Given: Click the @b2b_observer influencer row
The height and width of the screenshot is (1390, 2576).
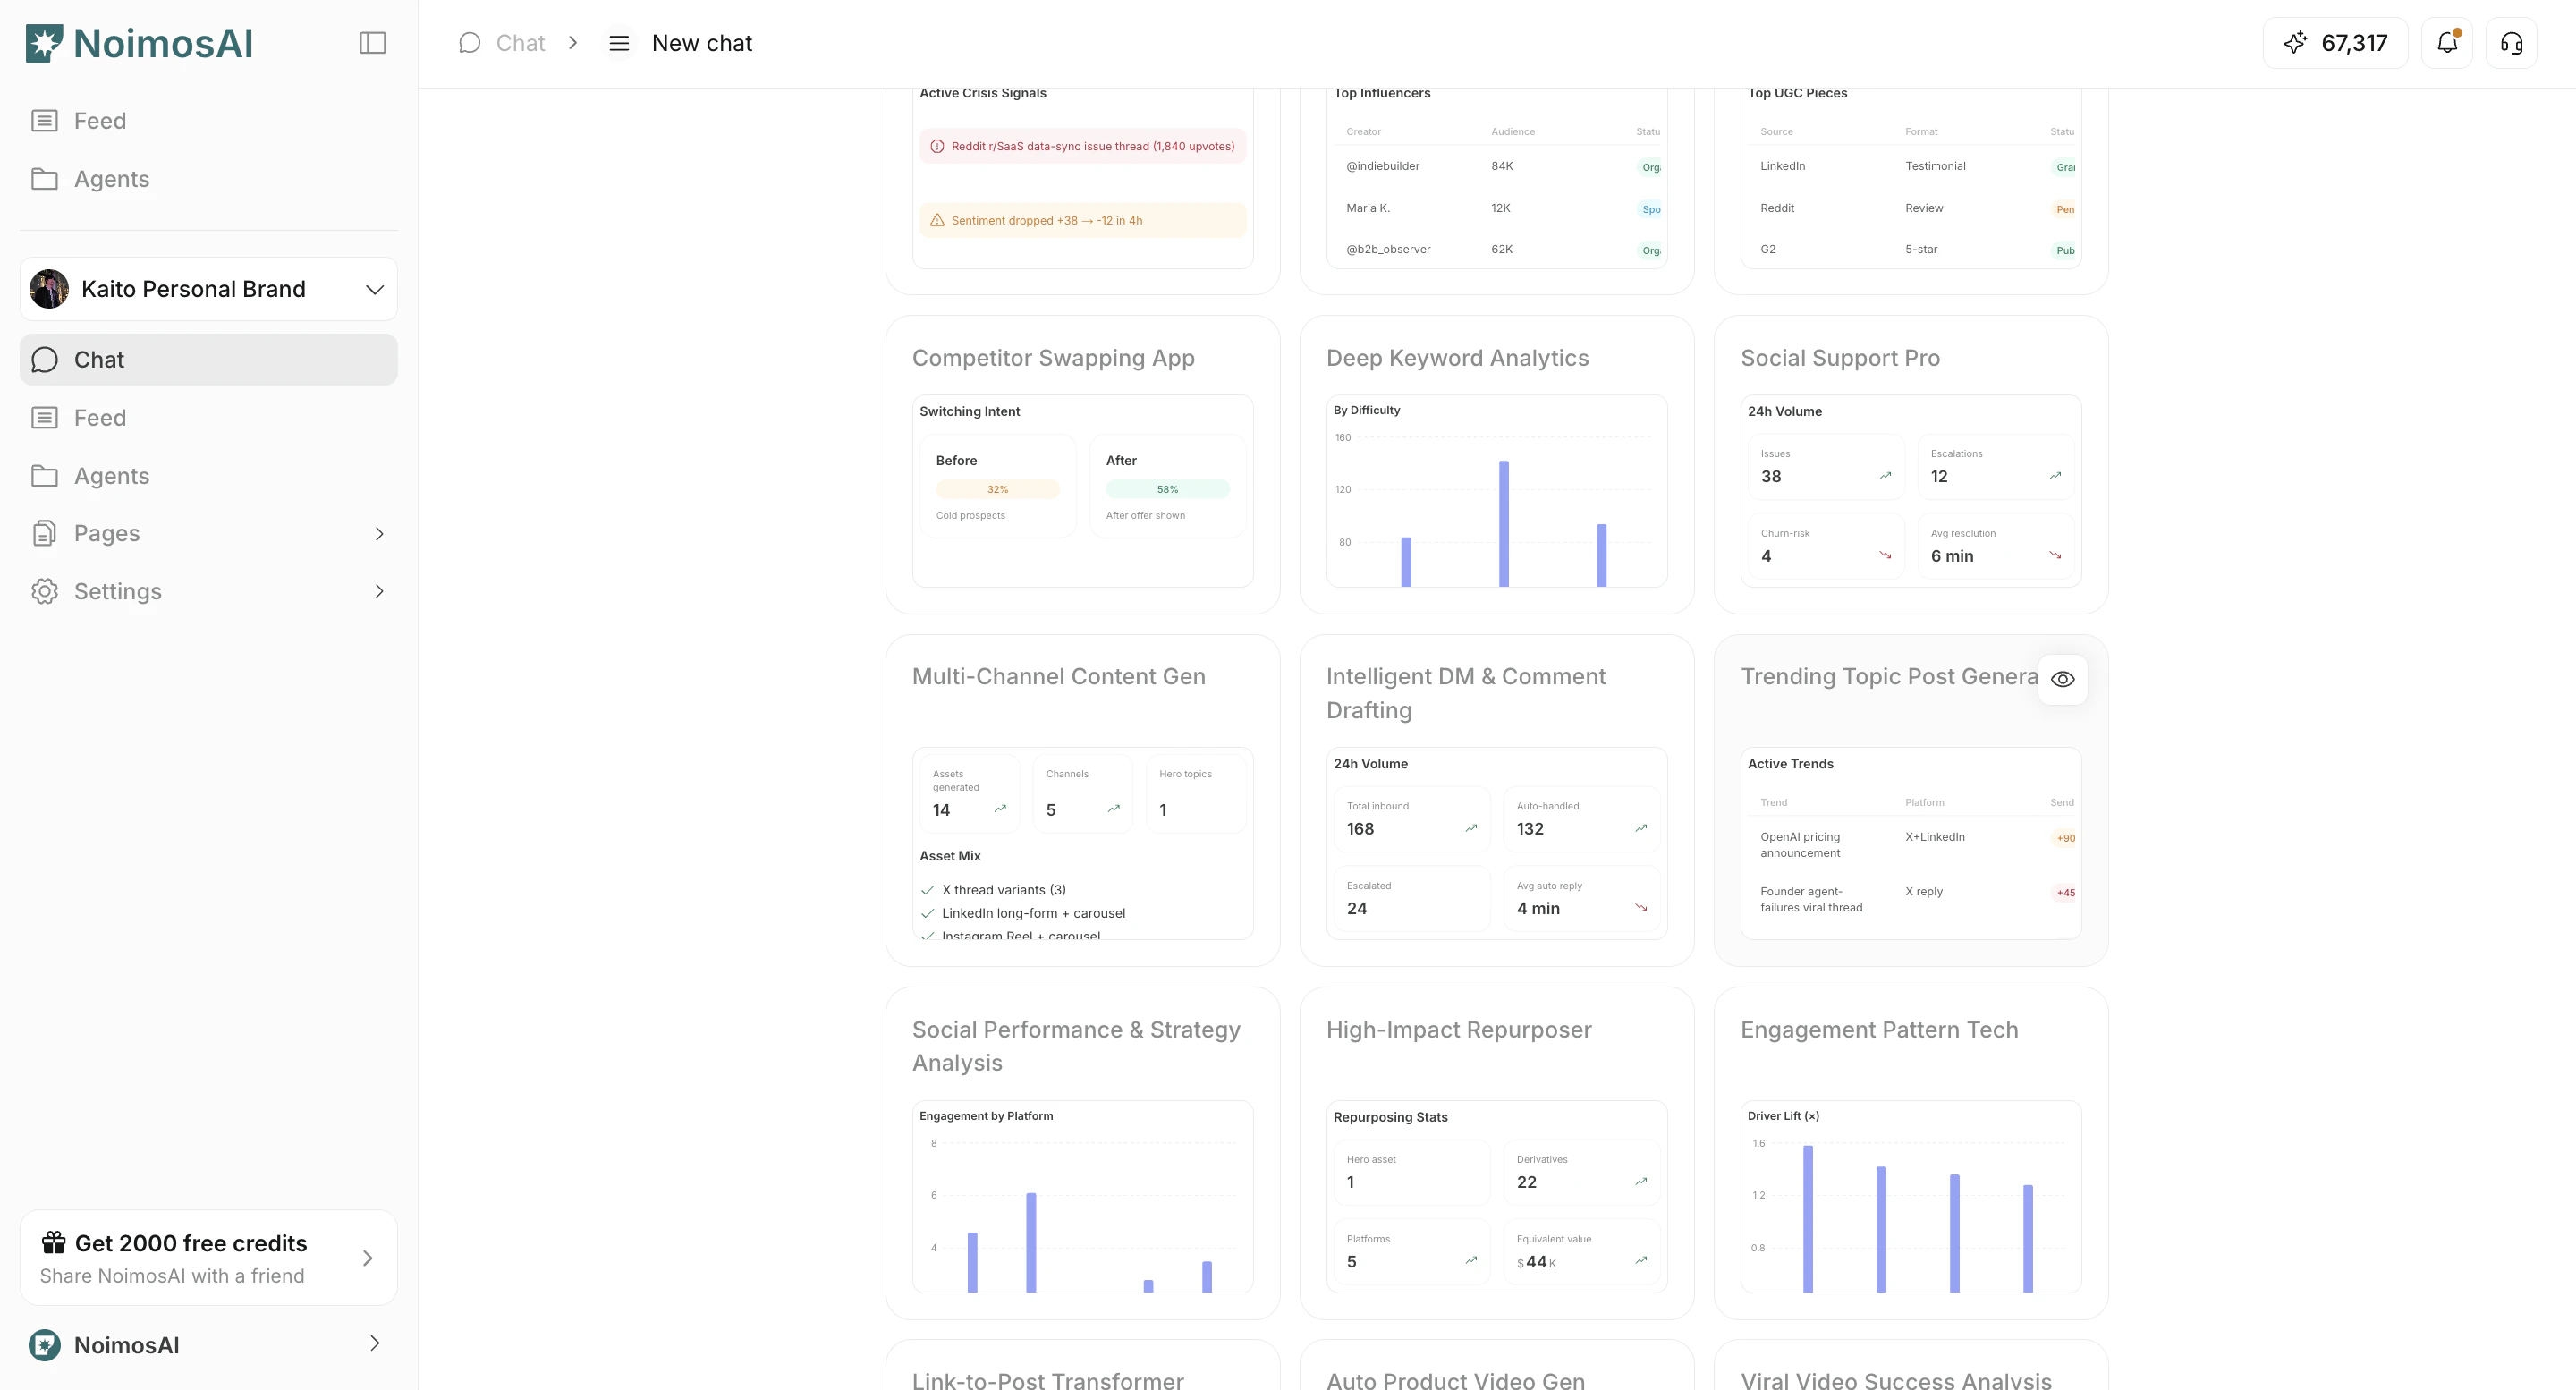Looking at the screenshot, I should click(1496, 250).
